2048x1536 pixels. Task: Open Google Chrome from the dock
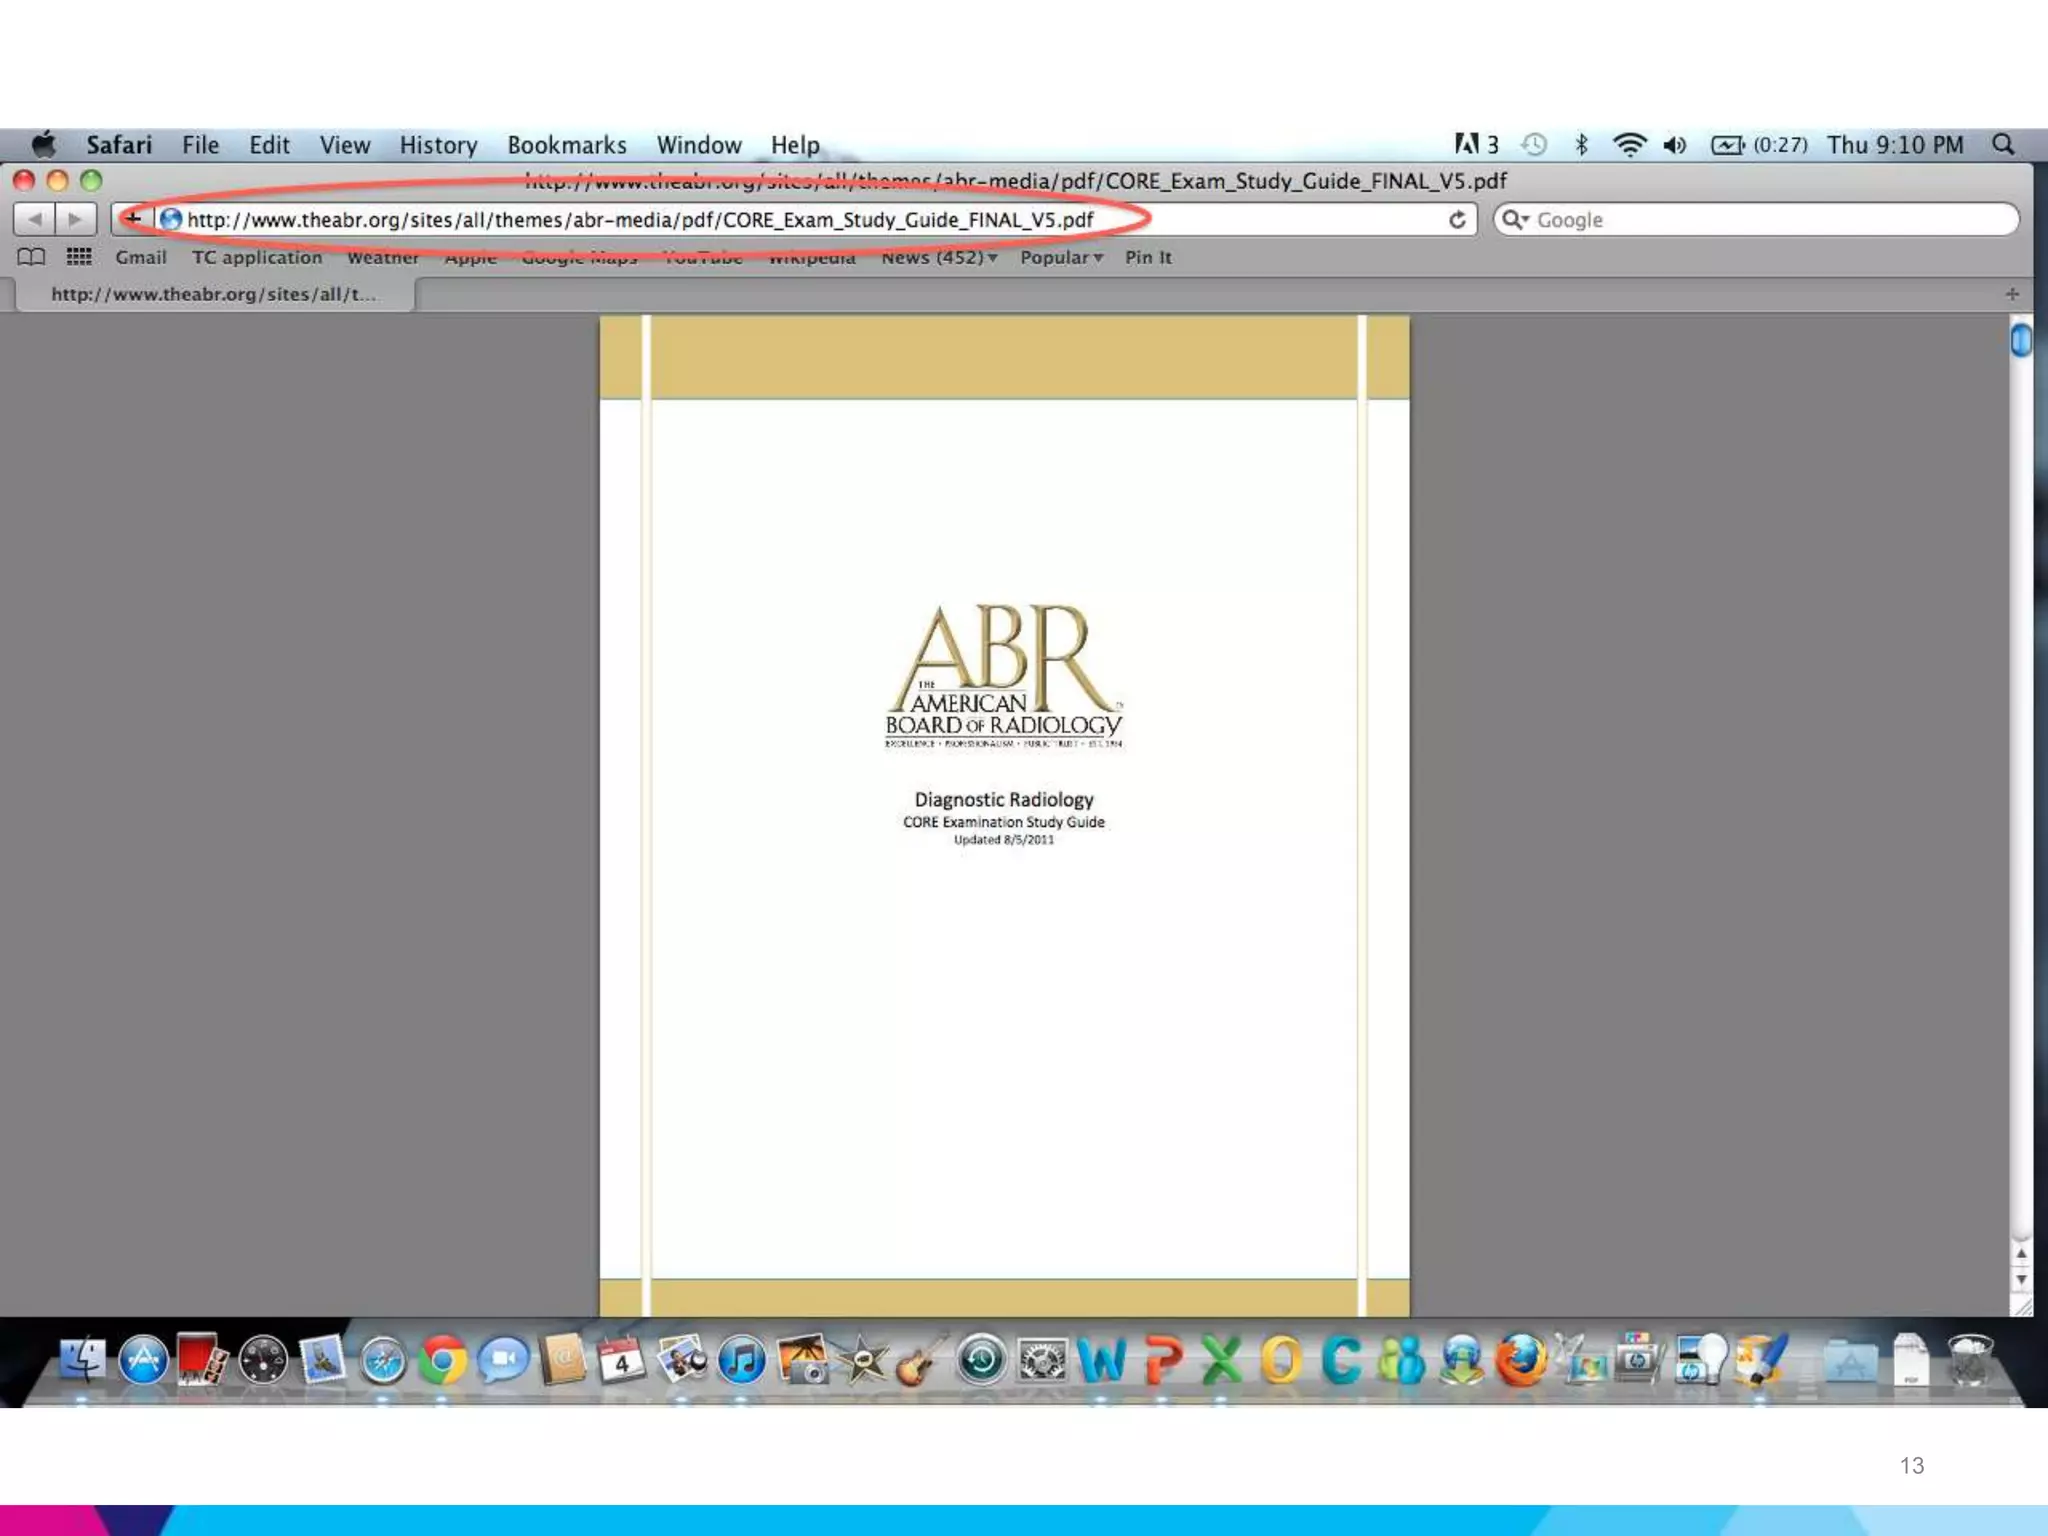pyautogui.click(x=443, y=1361)
